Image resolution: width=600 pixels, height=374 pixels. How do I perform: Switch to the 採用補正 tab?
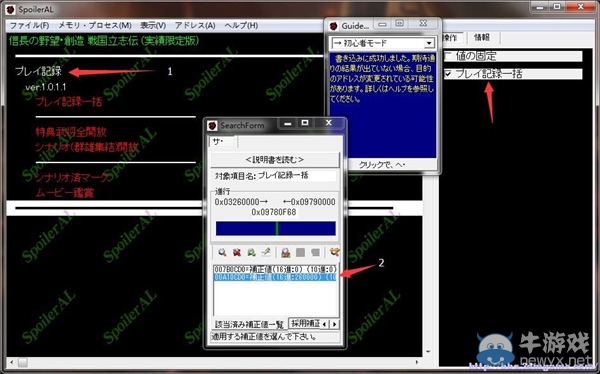[x=305, y=323]
